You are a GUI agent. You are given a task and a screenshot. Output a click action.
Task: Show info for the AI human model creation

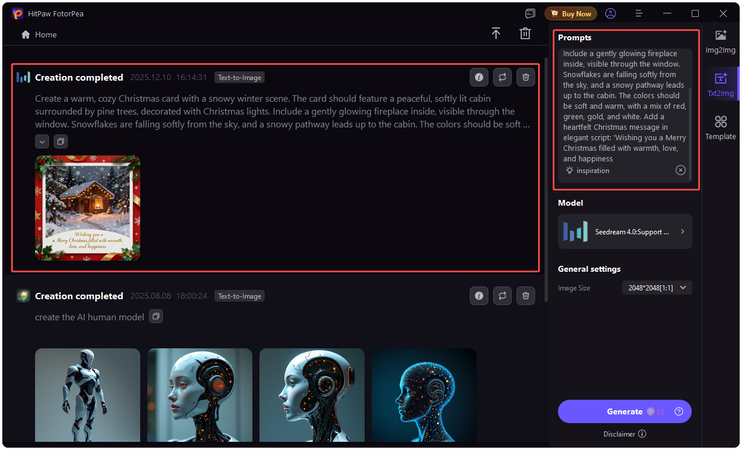click(x=479, y=296)
